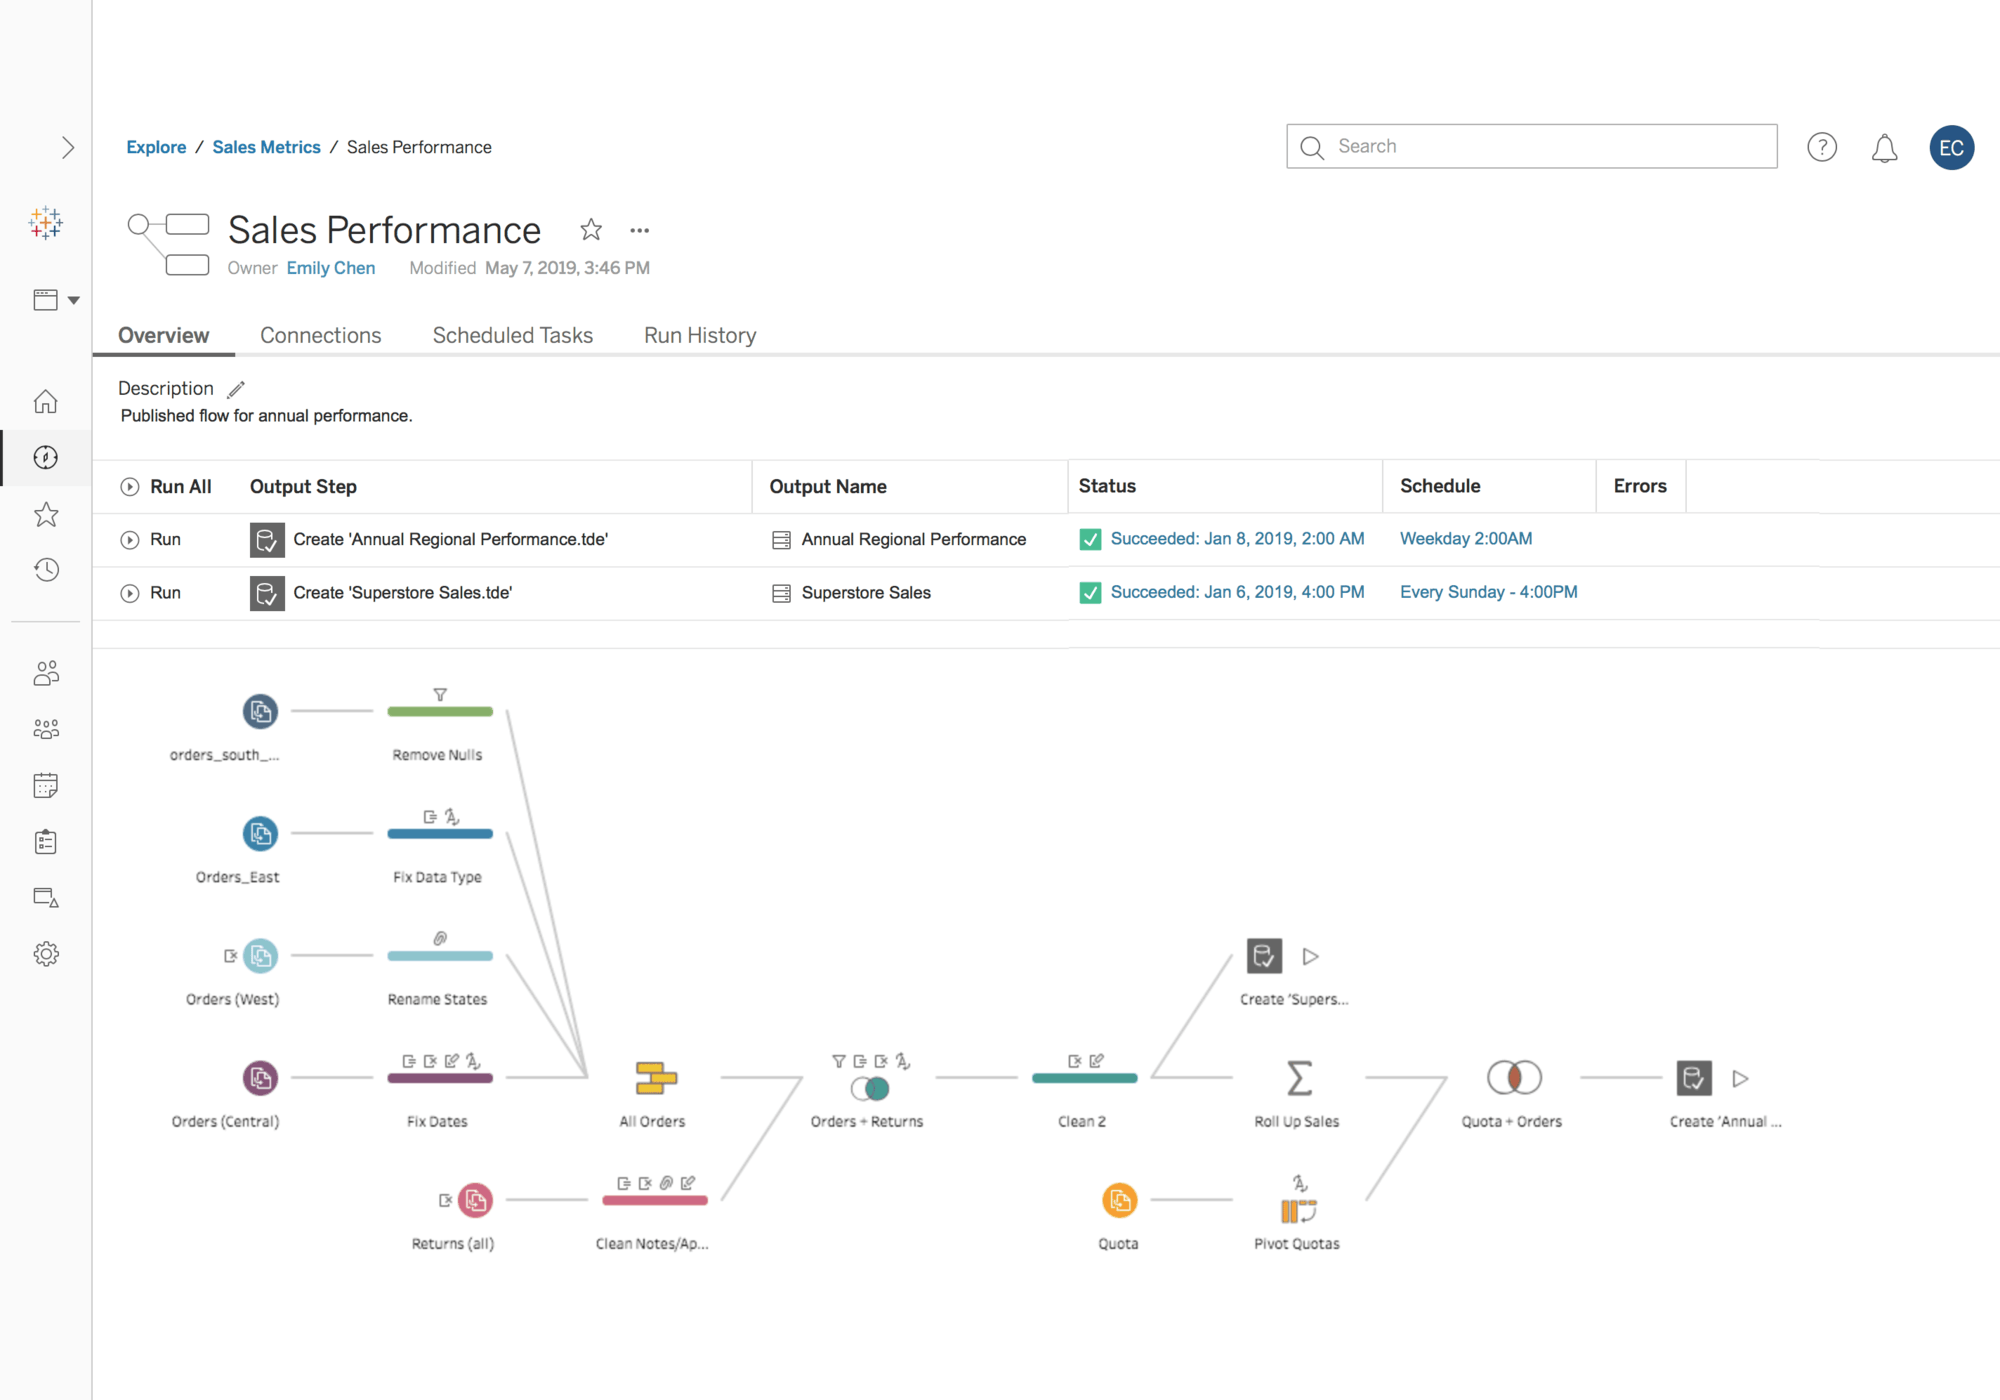Click the All Orders union step icon

(x=655, y=1078)
